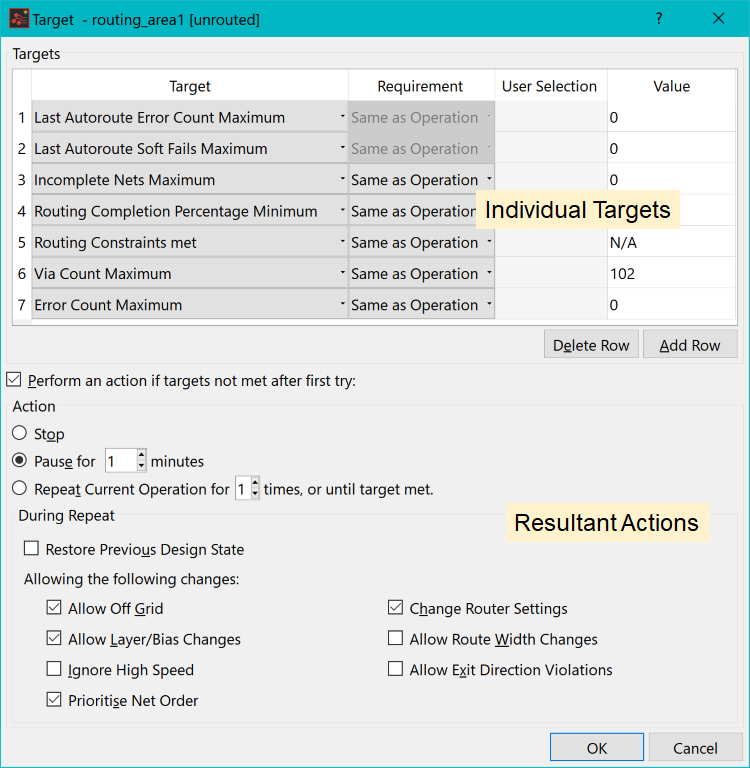Open Last Autoroute Error Count Maximum target dropdown
The height and width of the screenshot is (768, 750).
pos(190,117)
